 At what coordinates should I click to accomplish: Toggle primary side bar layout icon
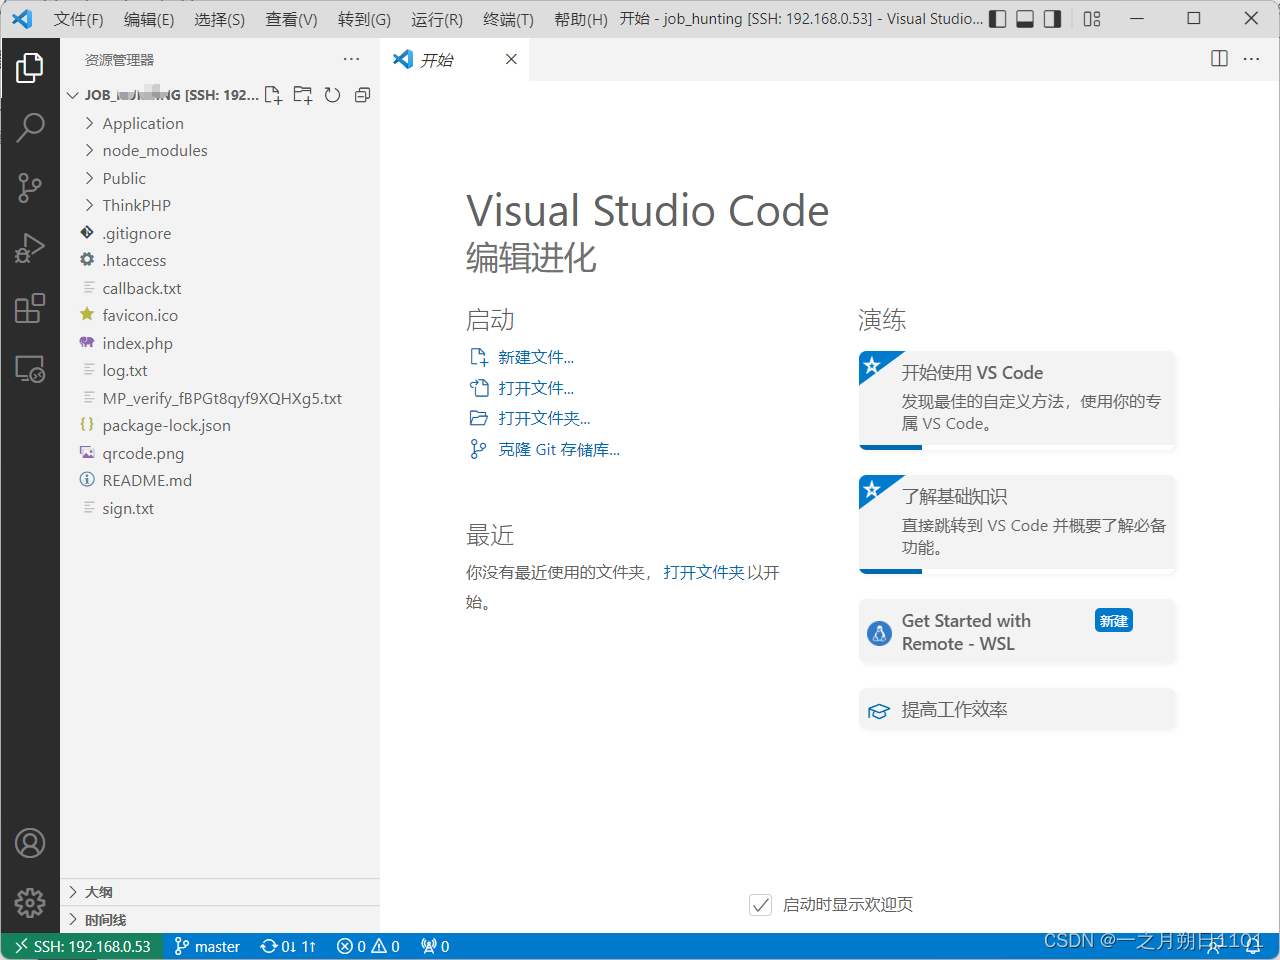(998, 19)
